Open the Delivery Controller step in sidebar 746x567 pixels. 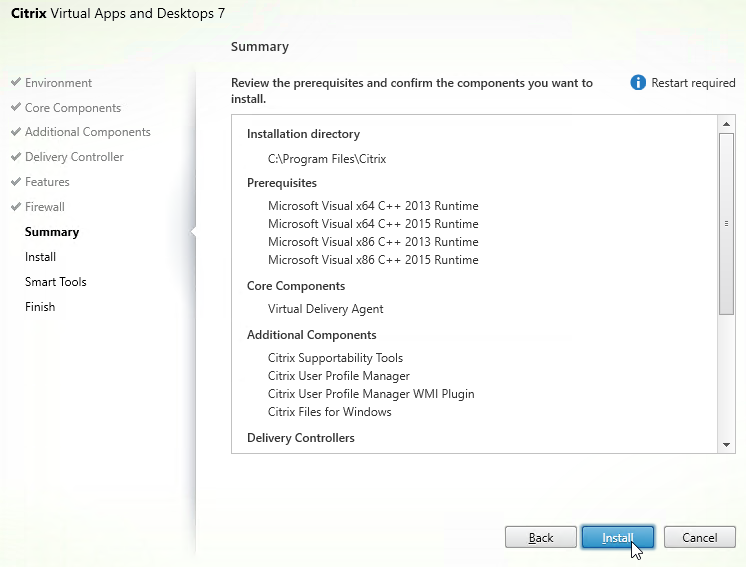click(x=74, y=157)
